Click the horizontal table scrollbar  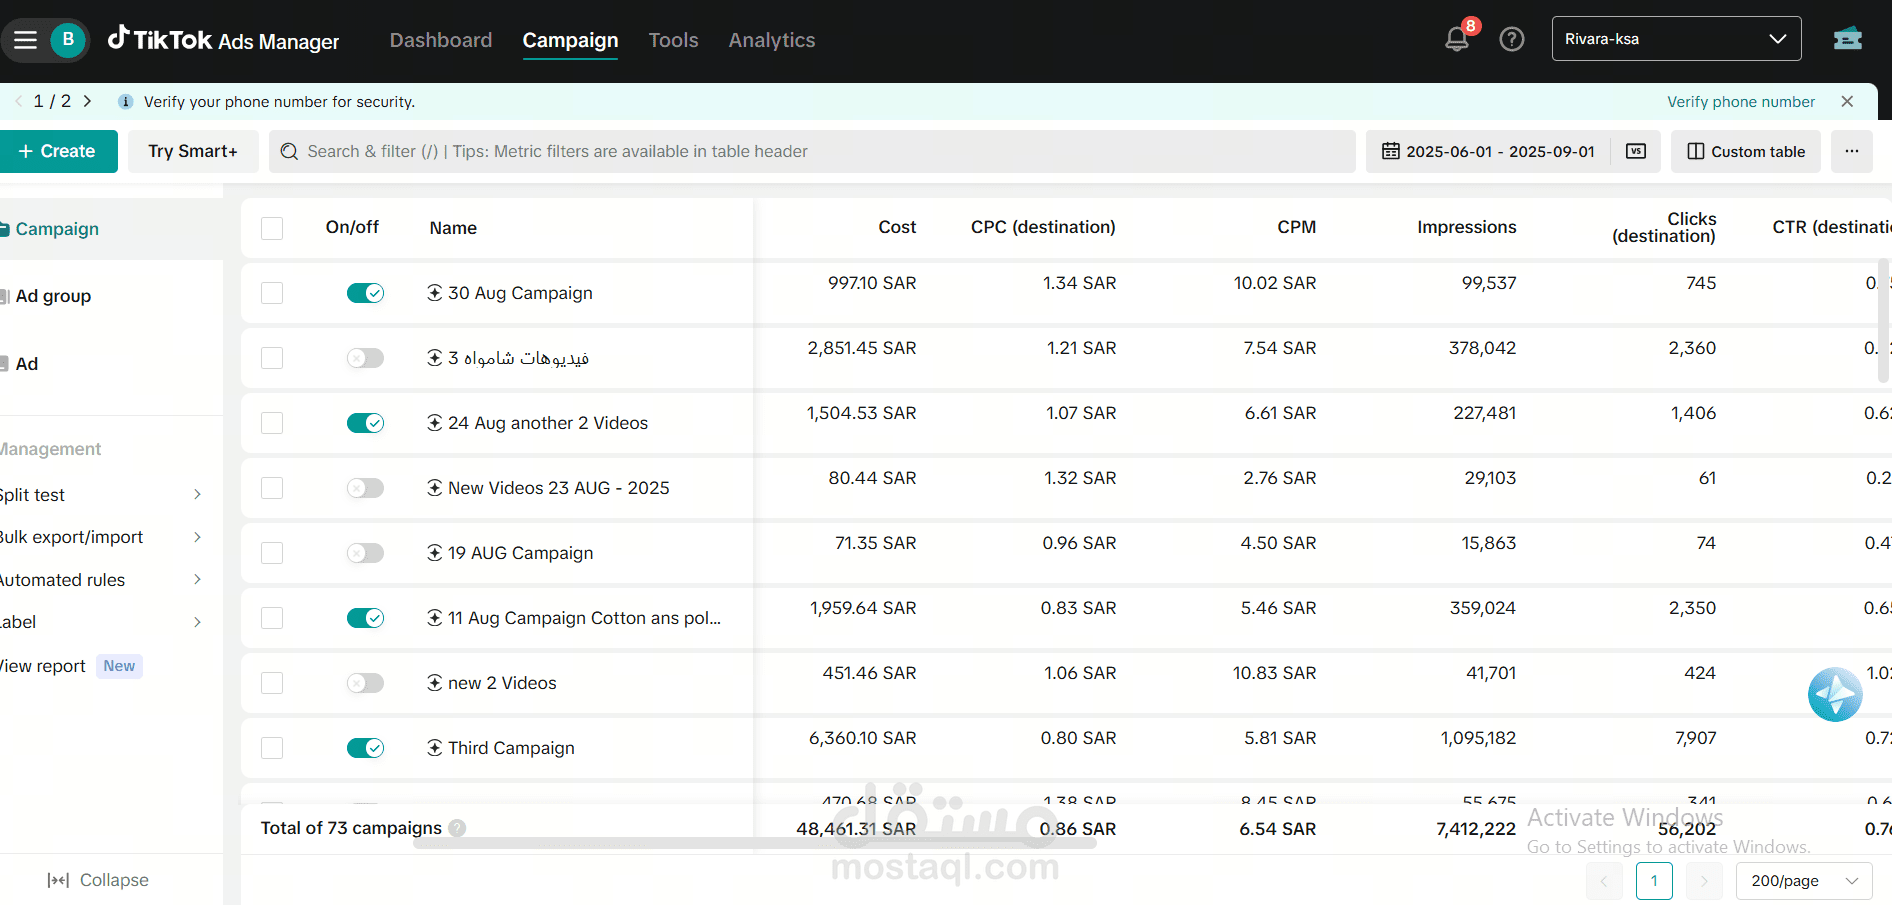coord(755,843)
